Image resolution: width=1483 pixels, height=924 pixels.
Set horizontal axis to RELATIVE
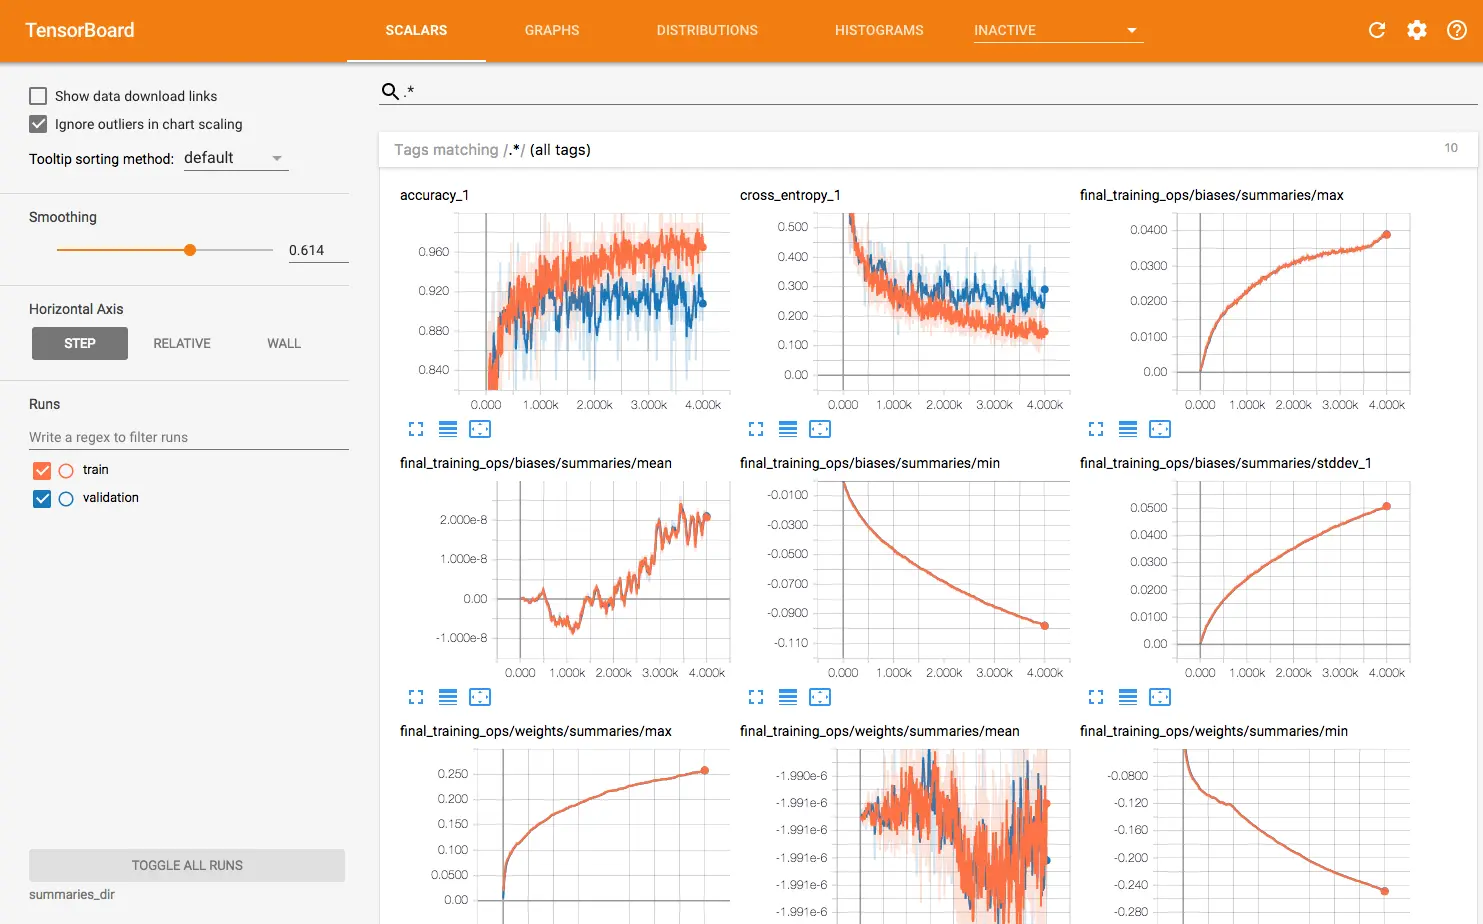coord(182,343)
